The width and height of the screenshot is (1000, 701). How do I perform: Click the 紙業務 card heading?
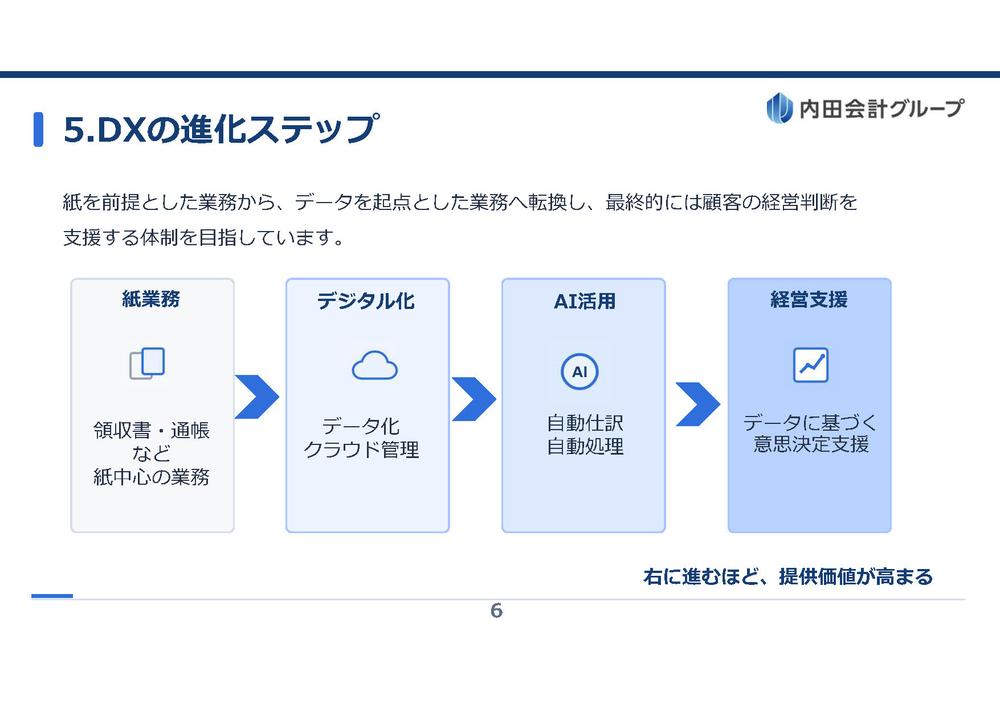click(151, 299)
